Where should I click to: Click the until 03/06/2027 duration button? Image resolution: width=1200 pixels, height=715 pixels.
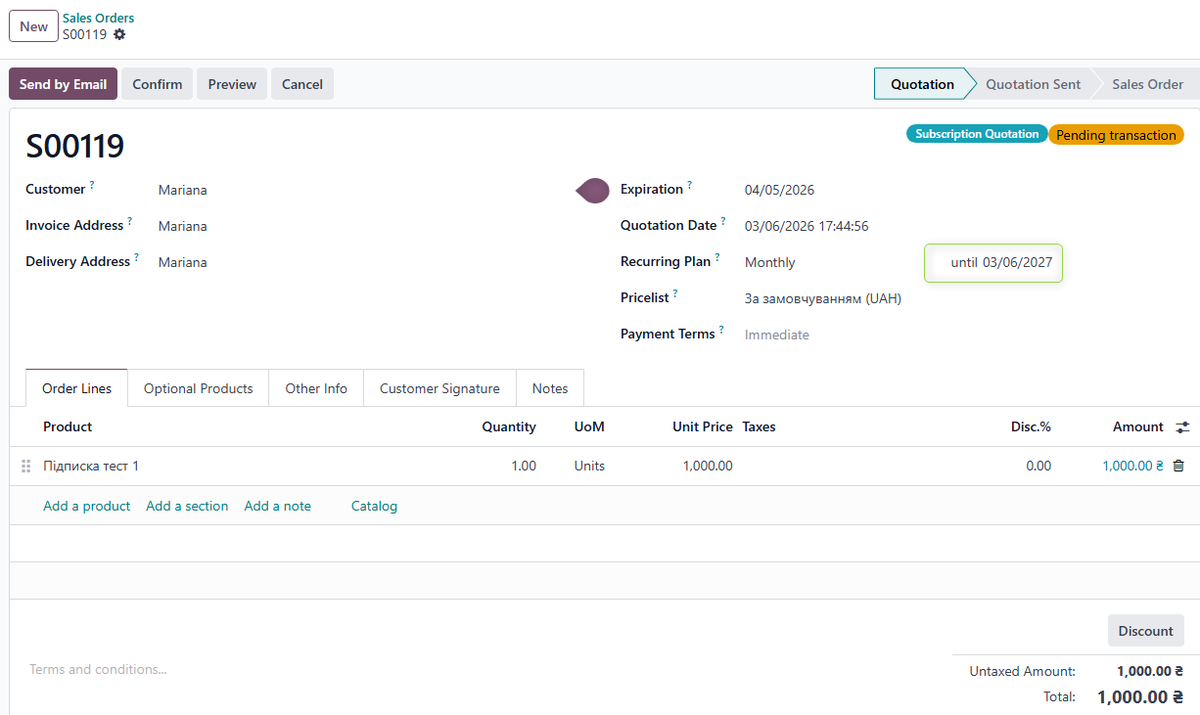pos(993,262)
